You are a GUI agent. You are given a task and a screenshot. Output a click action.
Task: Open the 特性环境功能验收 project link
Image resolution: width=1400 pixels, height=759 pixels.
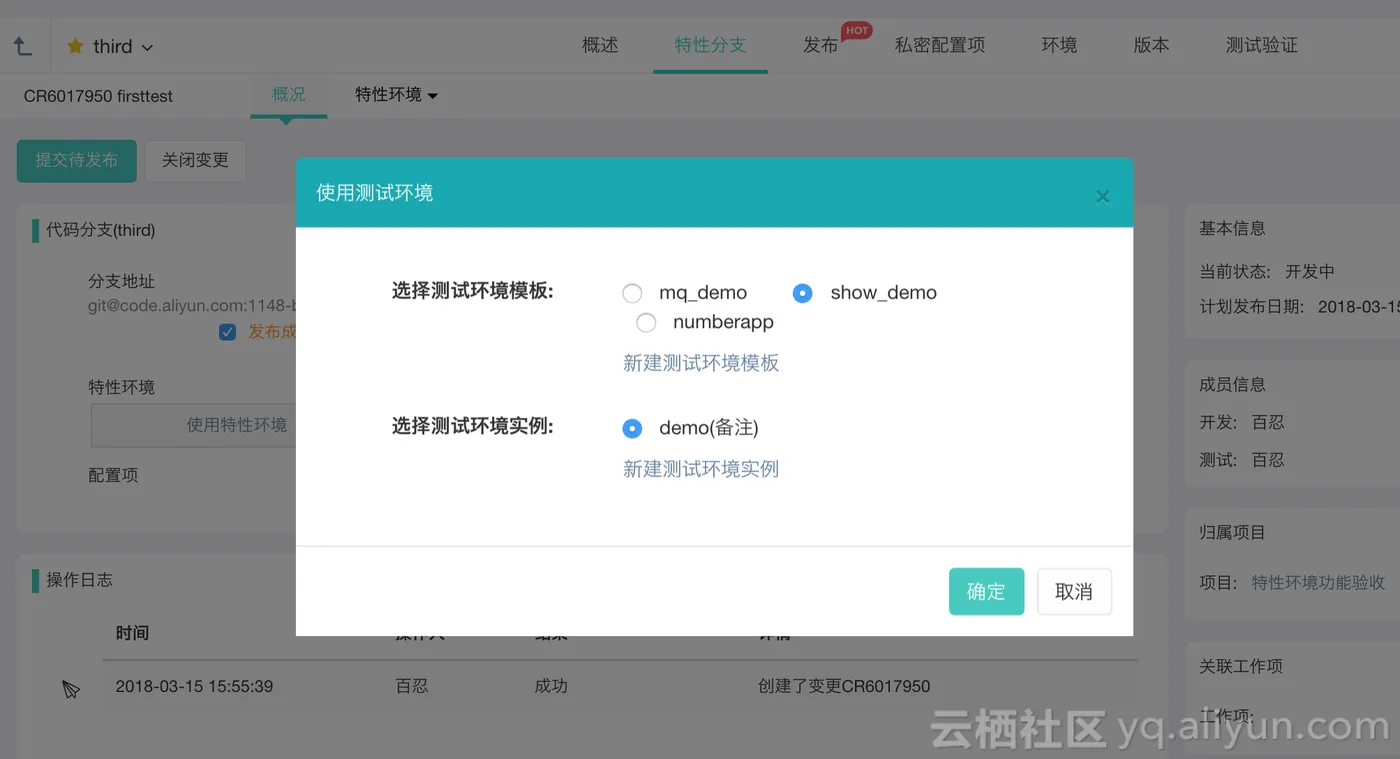click(x=1318, y=582)
